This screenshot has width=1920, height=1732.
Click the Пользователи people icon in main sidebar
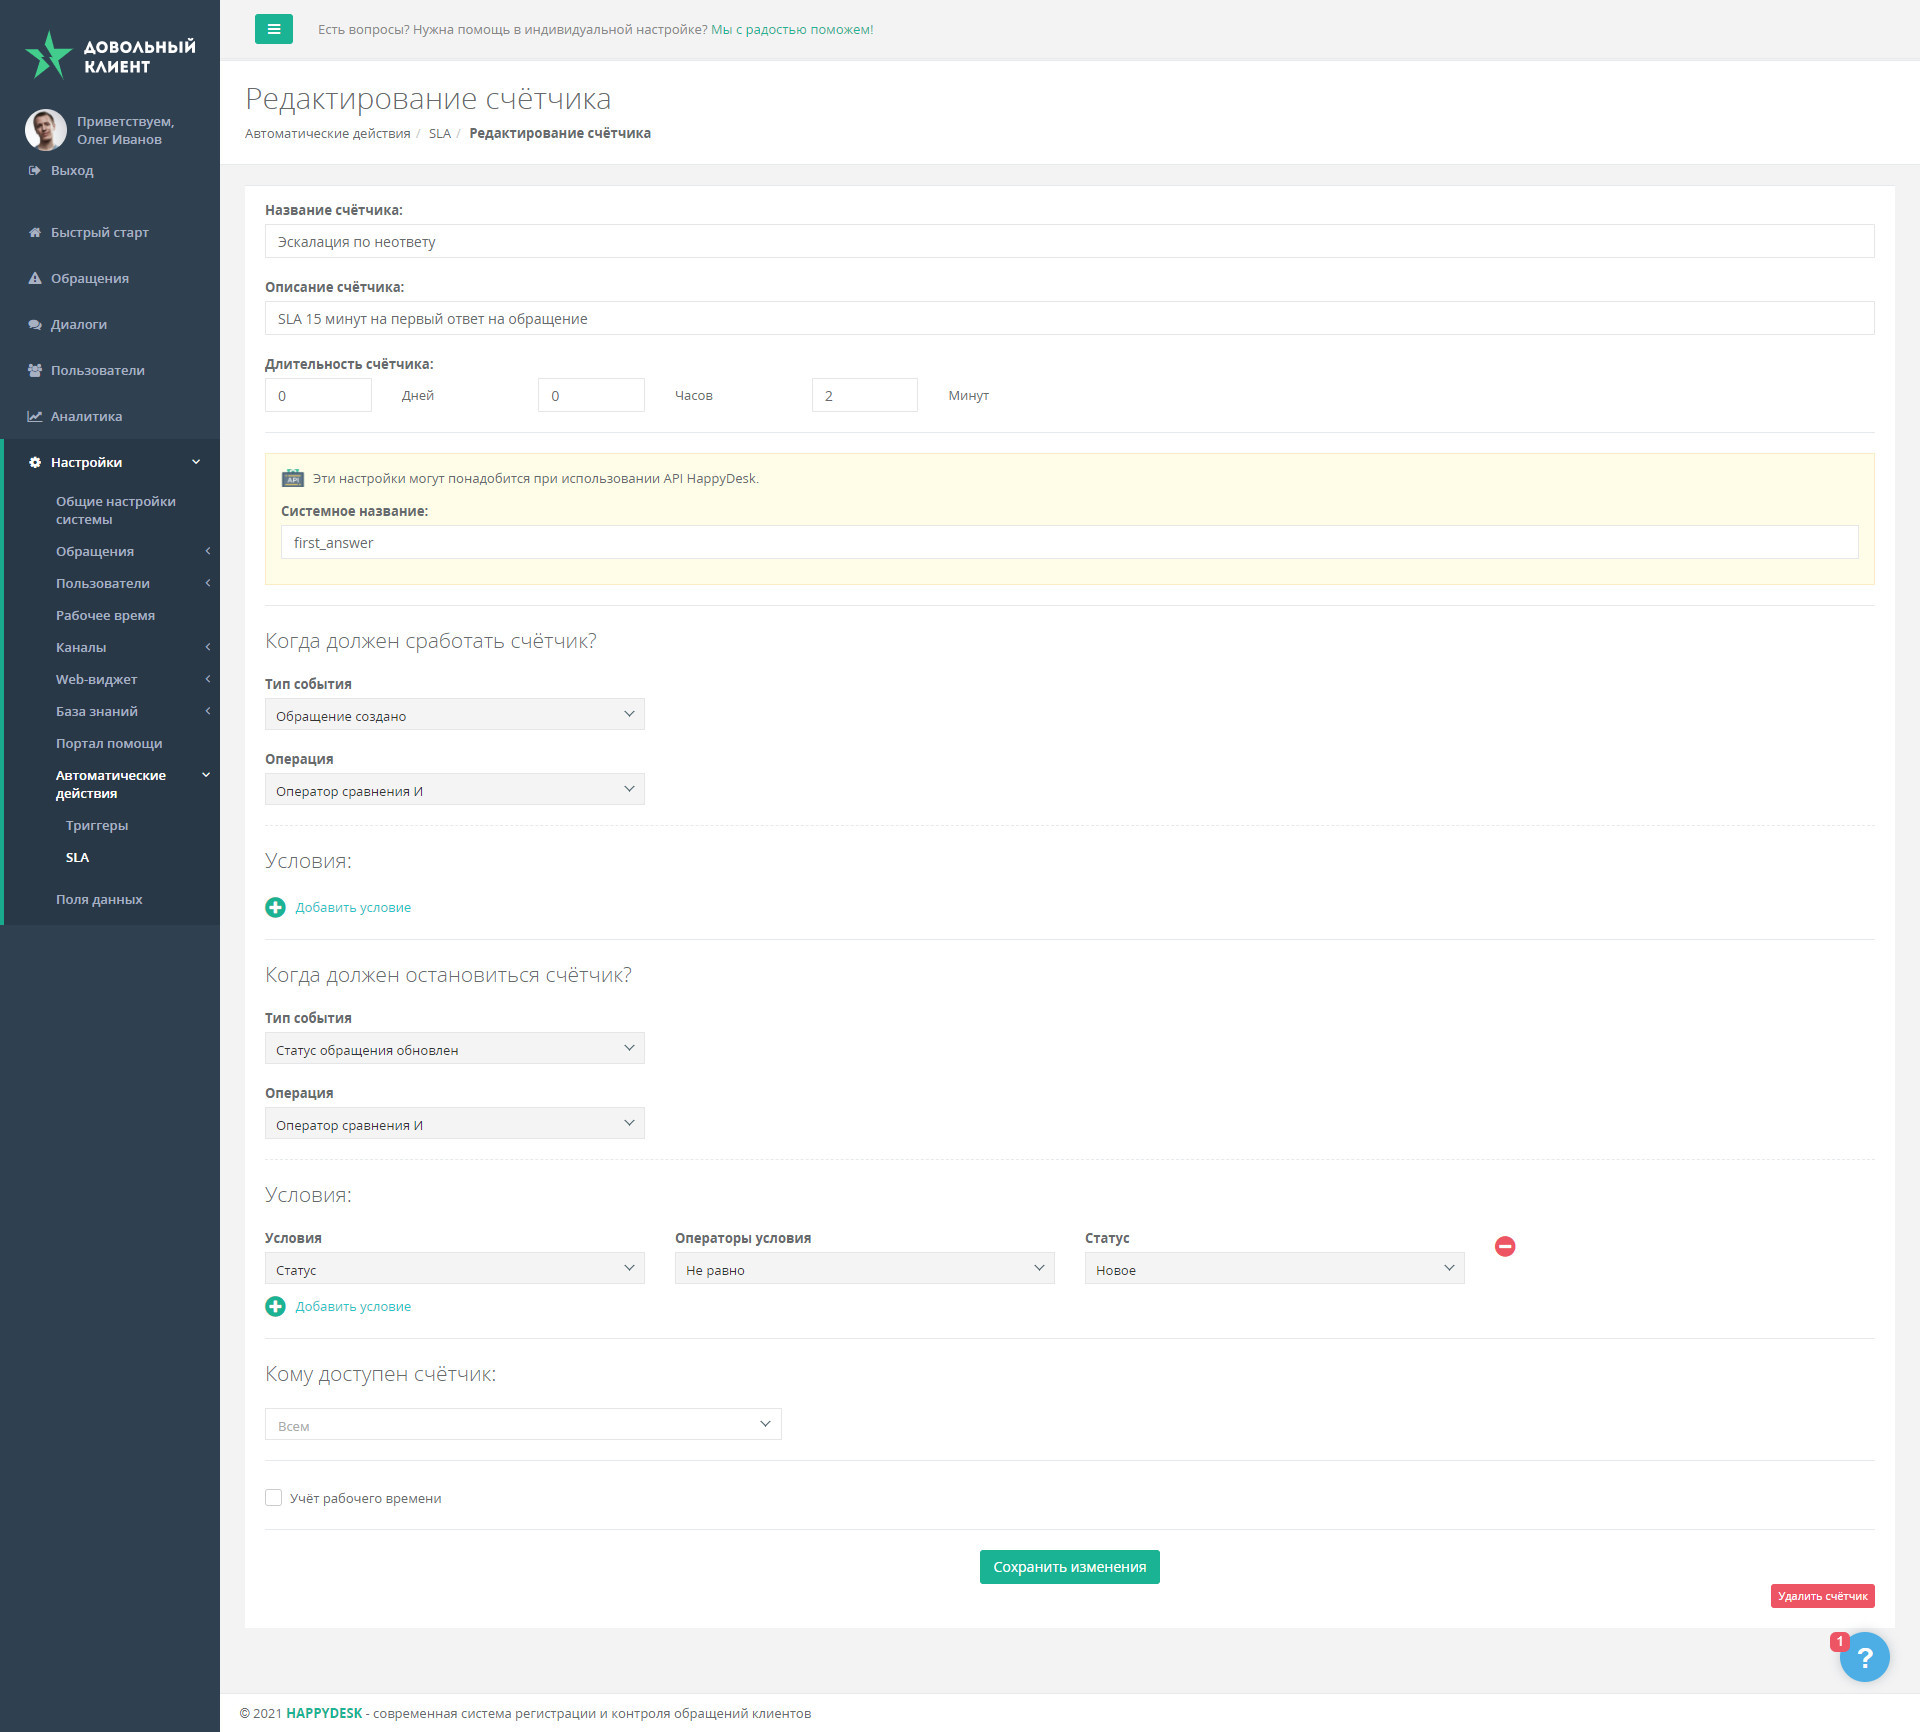(35, 370)
